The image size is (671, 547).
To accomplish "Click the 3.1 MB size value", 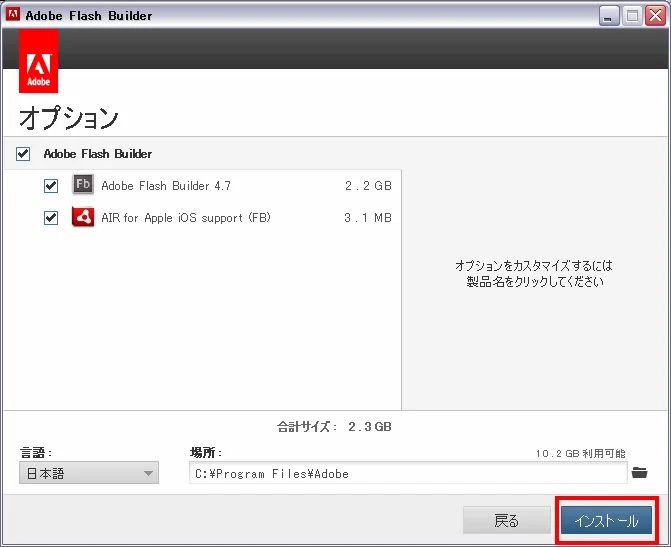I will (368, 218).
